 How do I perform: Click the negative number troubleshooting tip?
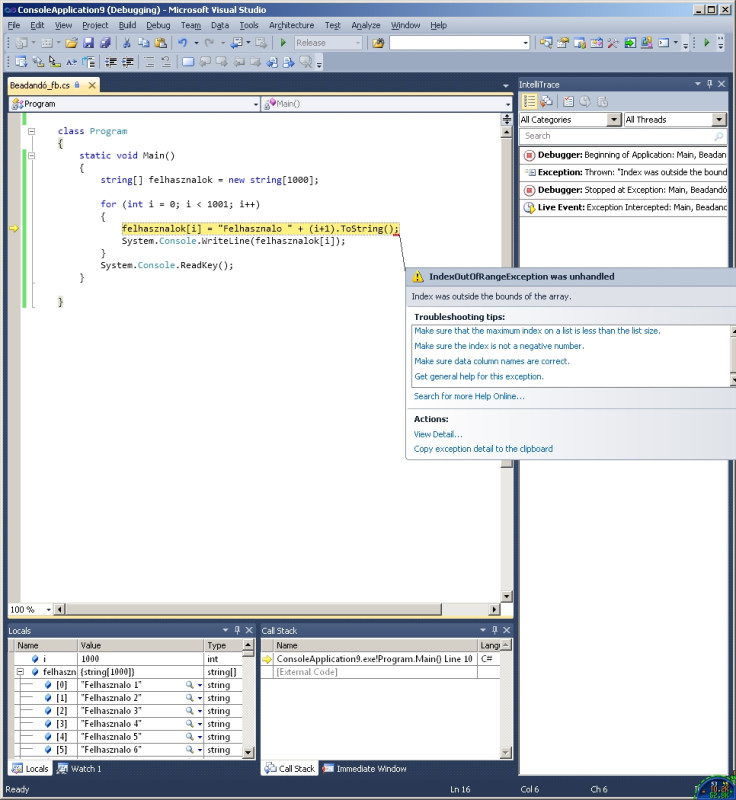click(499, 346)
